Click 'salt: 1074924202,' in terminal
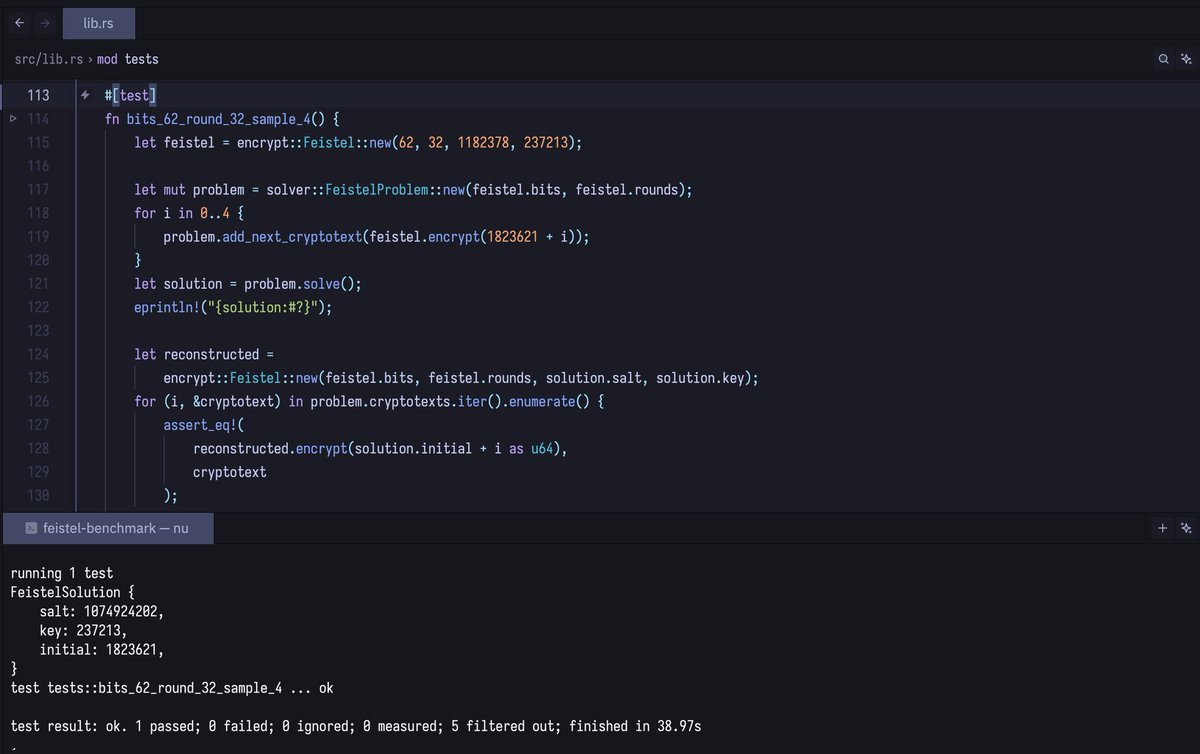Viewport: 1200px width, 754px height. point(102,611)
